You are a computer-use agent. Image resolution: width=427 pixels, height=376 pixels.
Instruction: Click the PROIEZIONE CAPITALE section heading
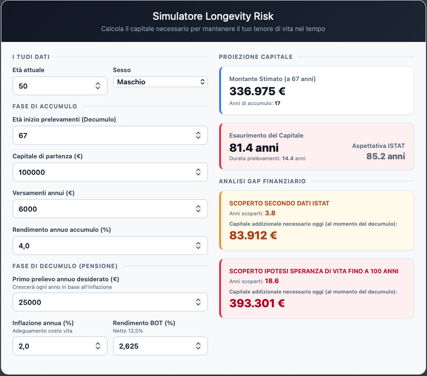pos(256,57)
